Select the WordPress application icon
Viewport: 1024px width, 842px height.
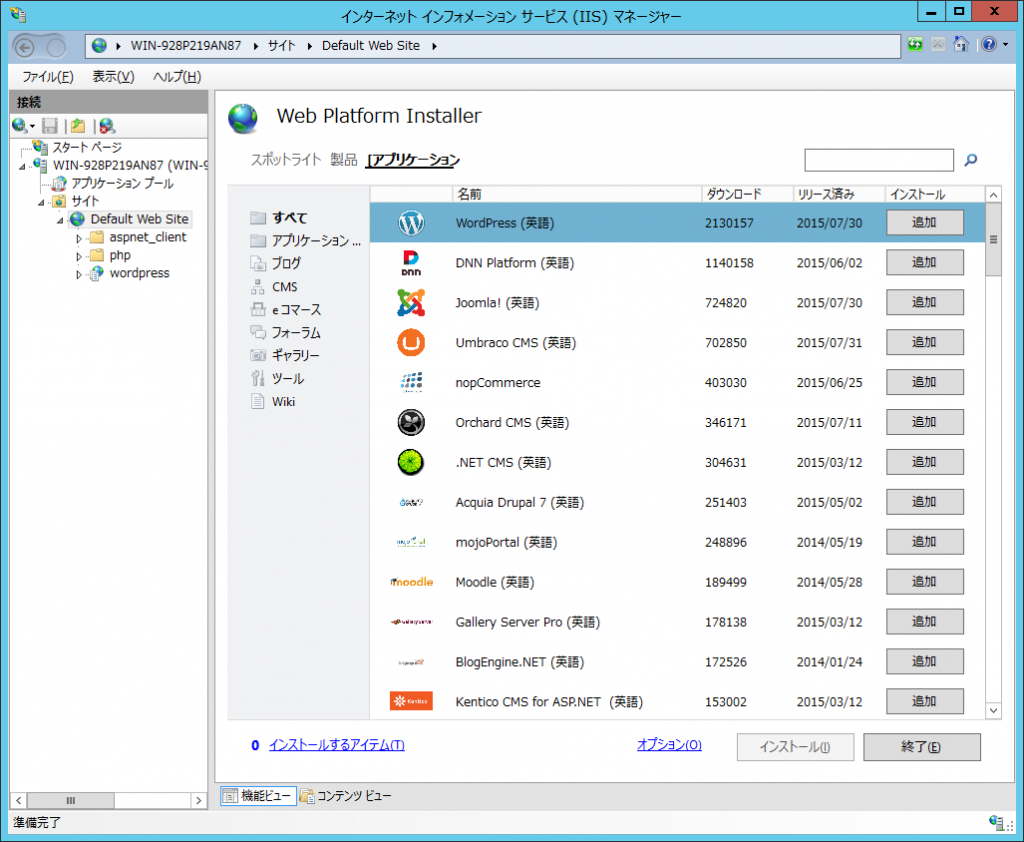[411, 222]
